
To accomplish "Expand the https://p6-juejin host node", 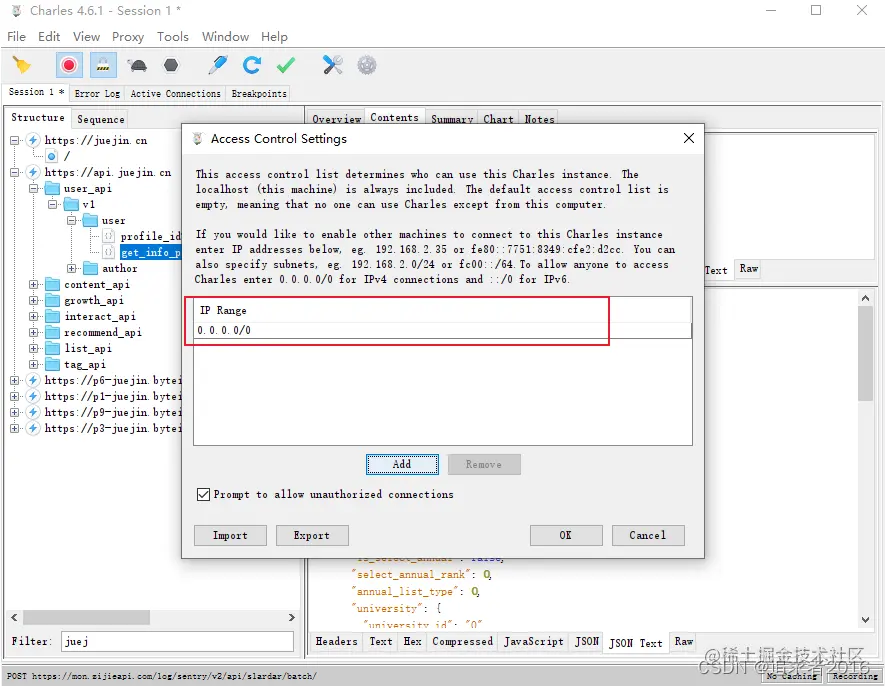I will (x=15, y=381).
